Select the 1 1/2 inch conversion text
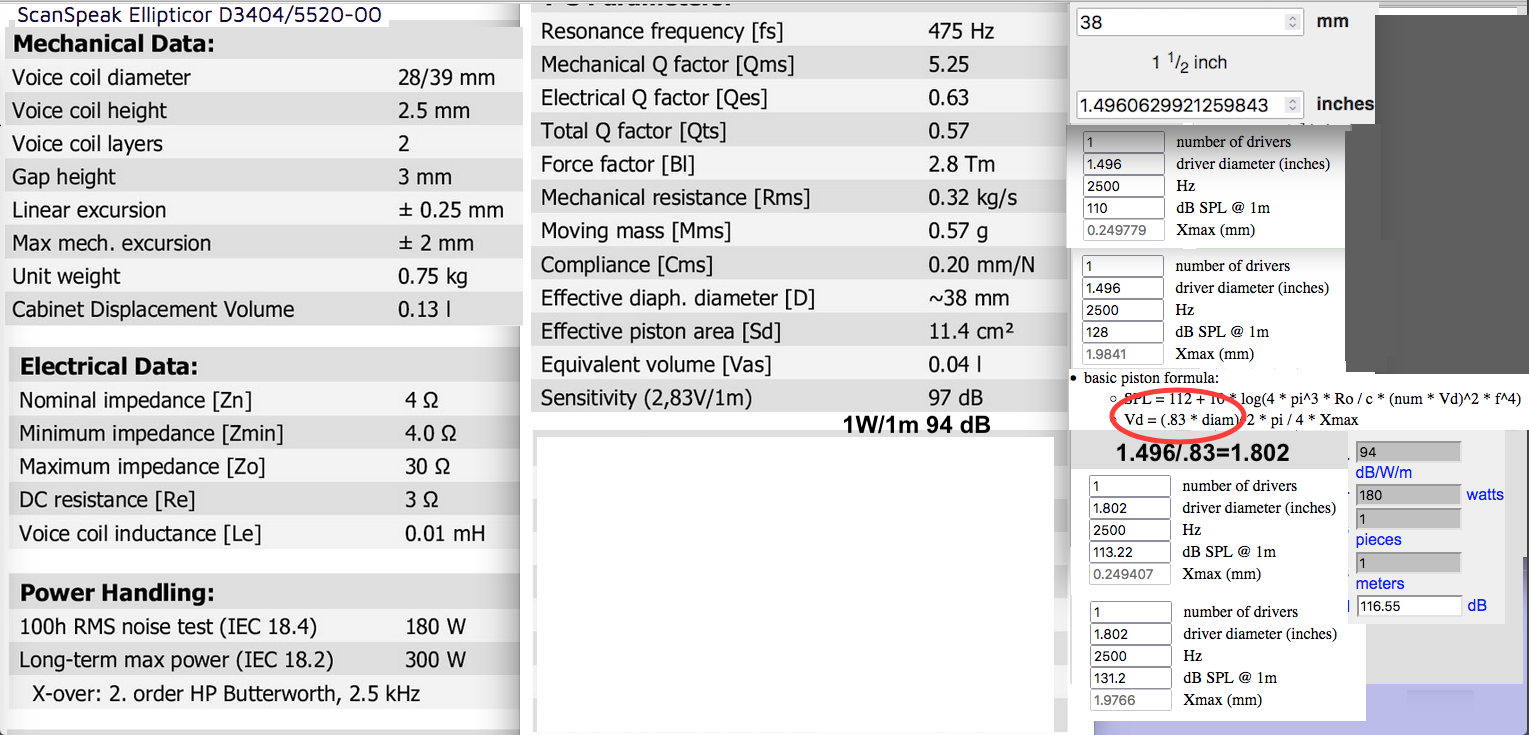 [1189, 62]
